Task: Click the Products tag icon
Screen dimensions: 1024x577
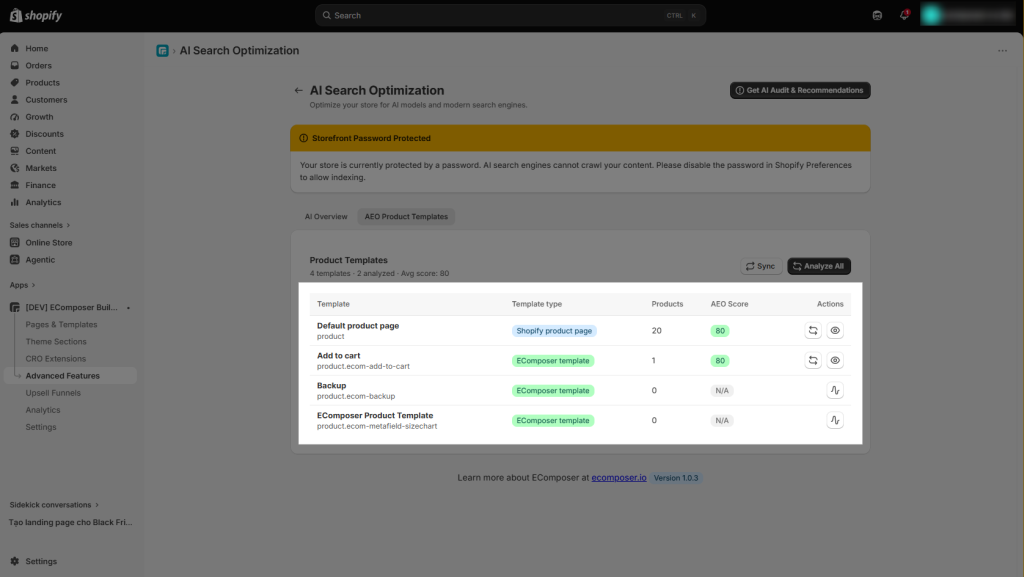Action: tap(14, 82)
